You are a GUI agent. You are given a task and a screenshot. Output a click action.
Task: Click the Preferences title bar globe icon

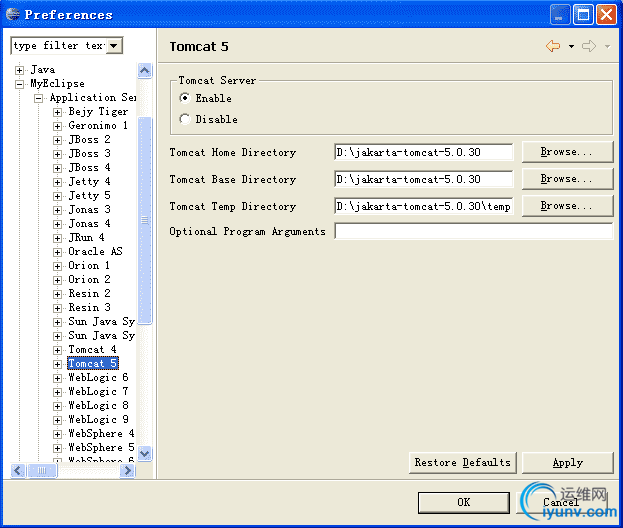click(x=13, y=14)
